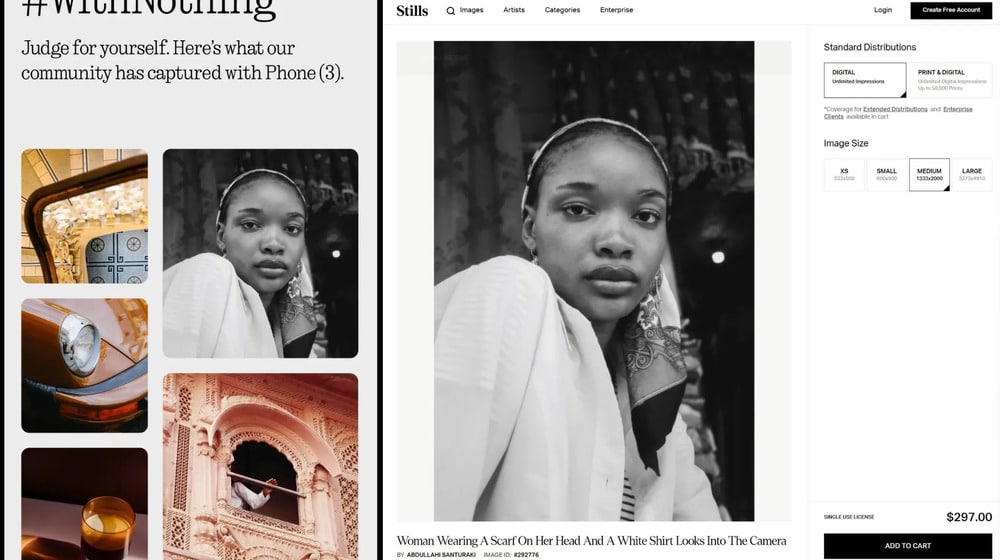Image resolution: width=1000 pixels, height=560 pixels.
Task: Click the Add To Cart button
Action: tap(908, 546)
